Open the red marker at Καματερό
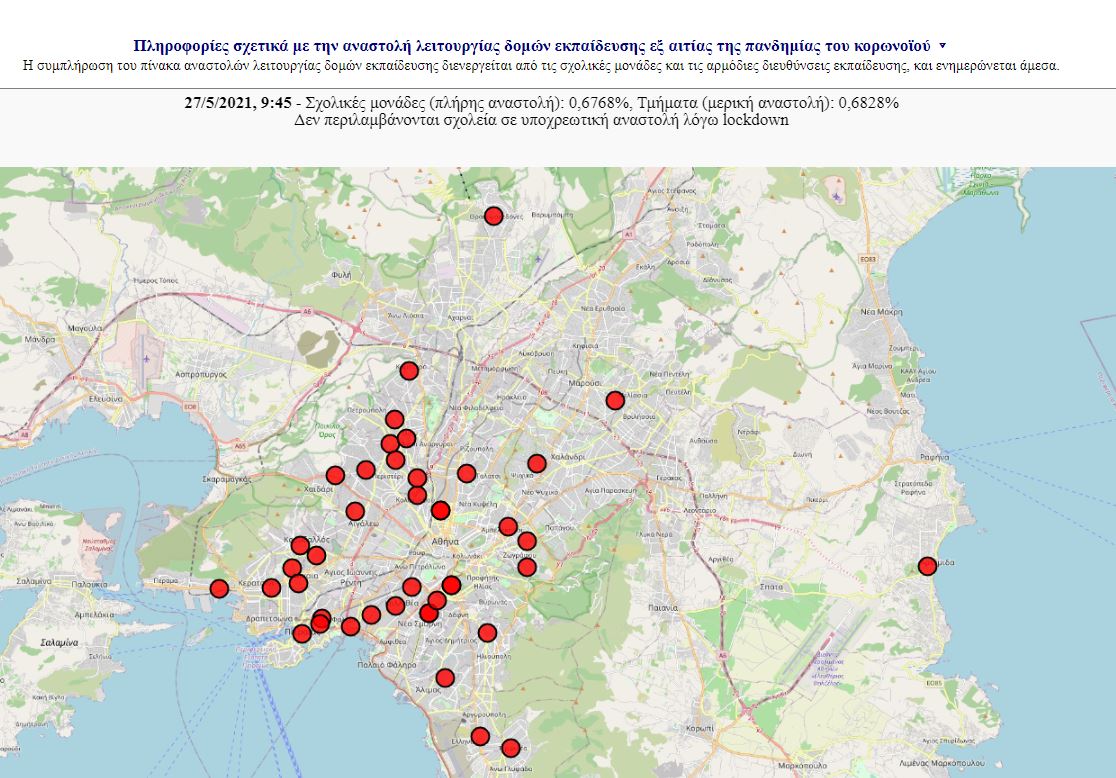 409,371
